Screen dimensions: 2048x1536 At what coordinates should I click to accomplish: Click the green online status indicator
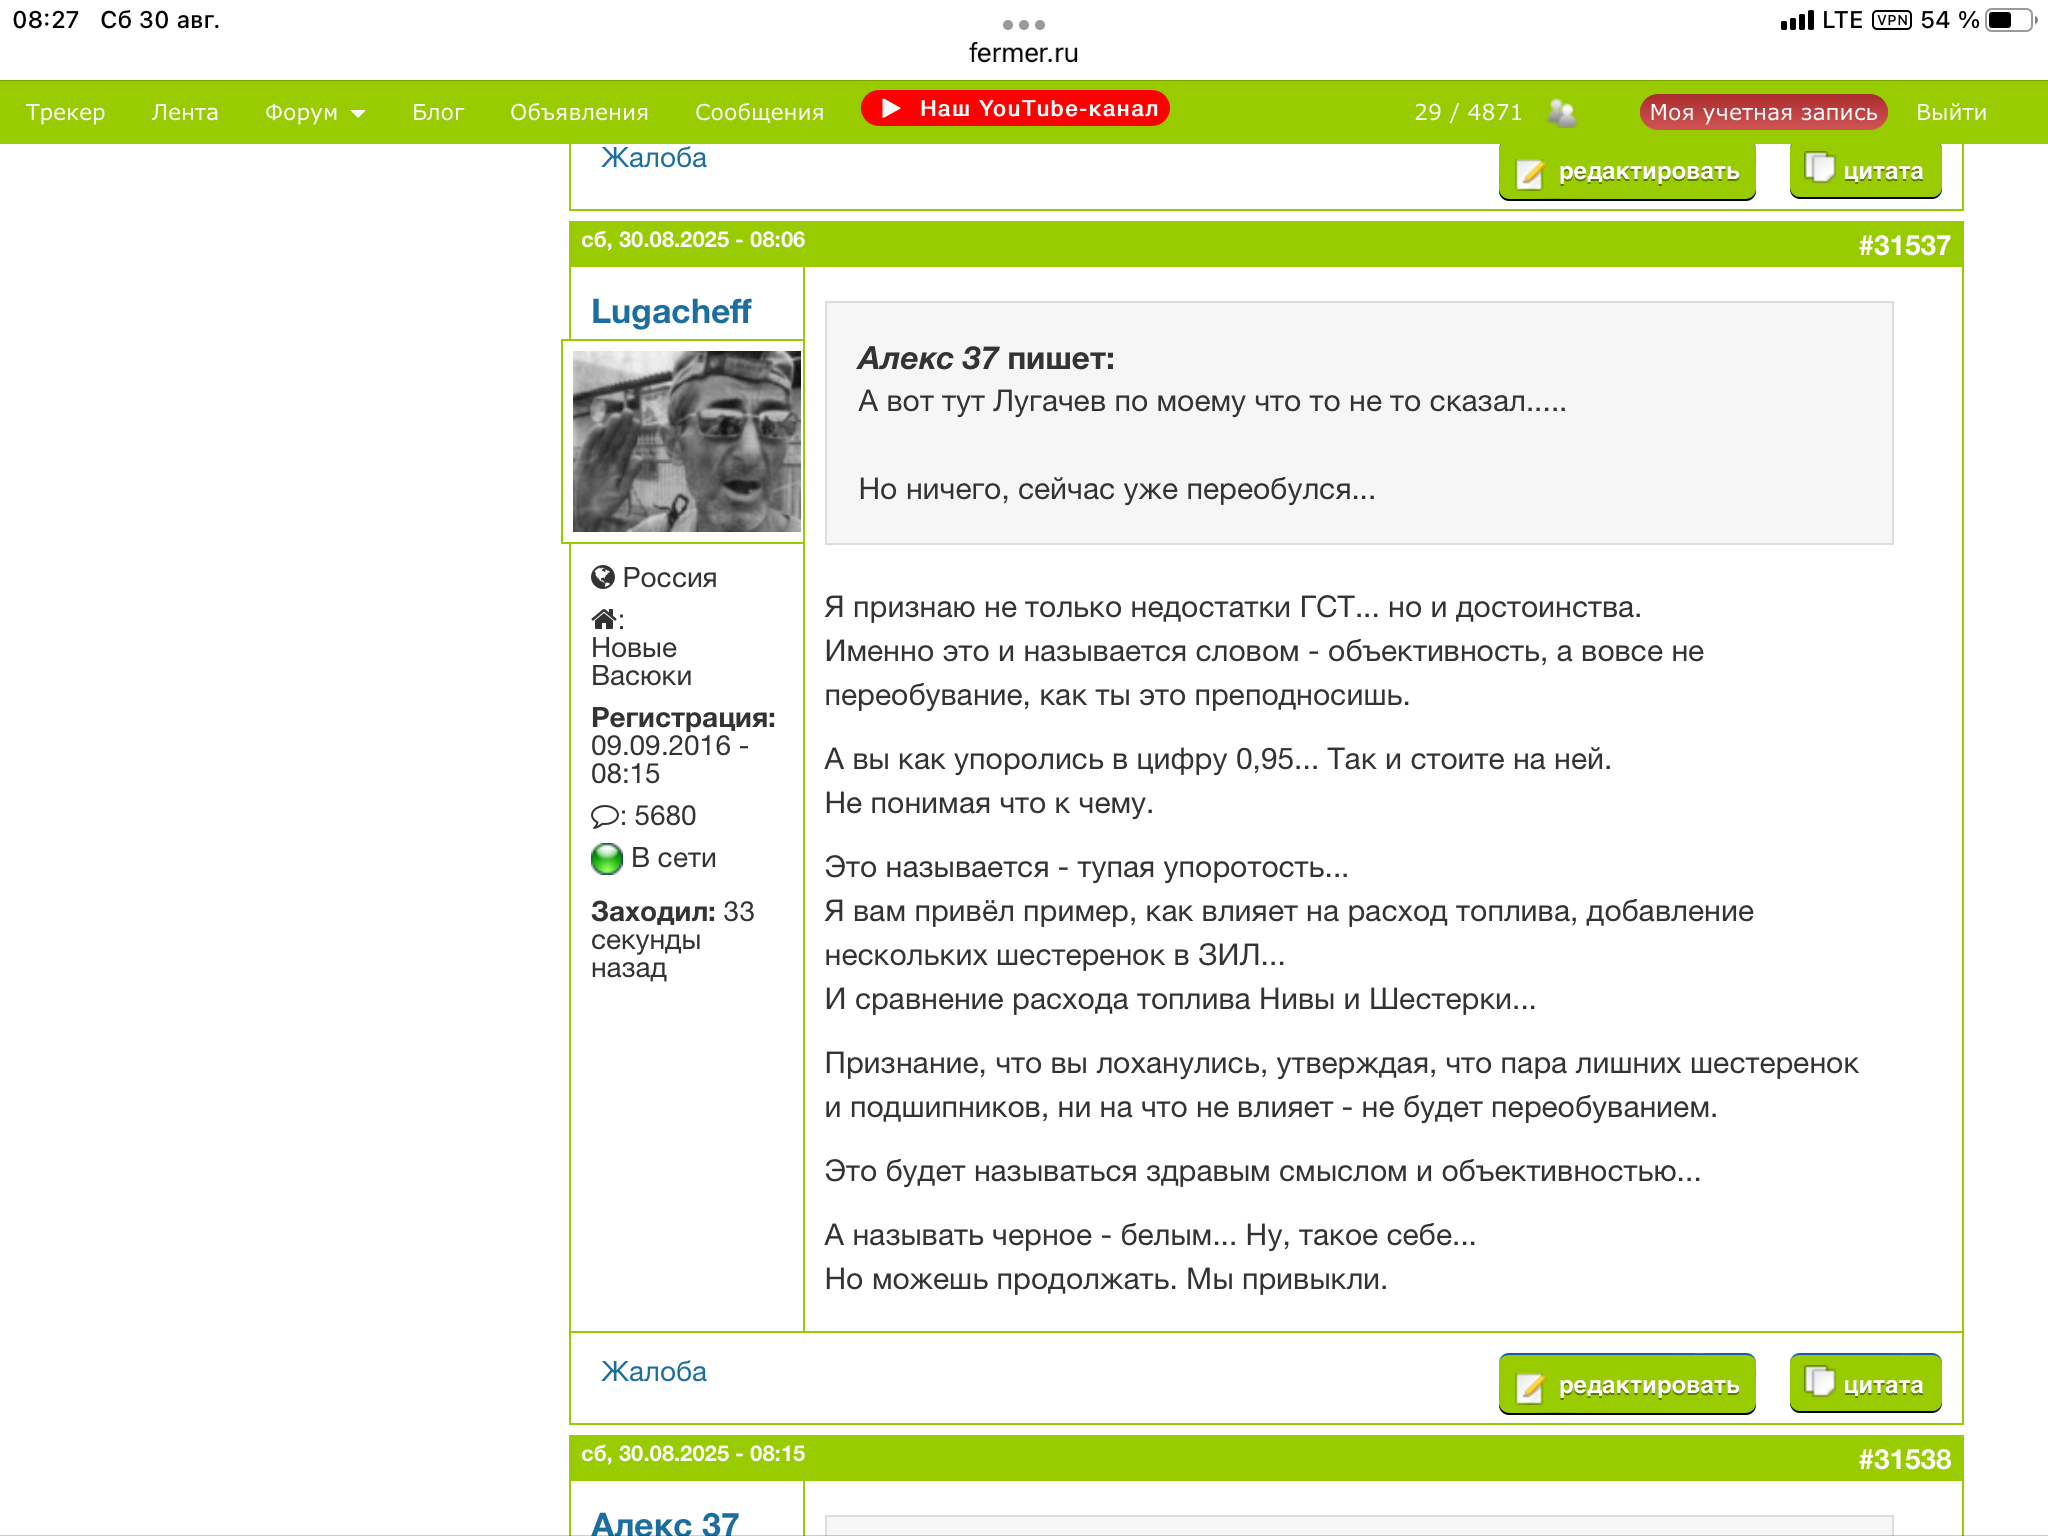point(606,858)
